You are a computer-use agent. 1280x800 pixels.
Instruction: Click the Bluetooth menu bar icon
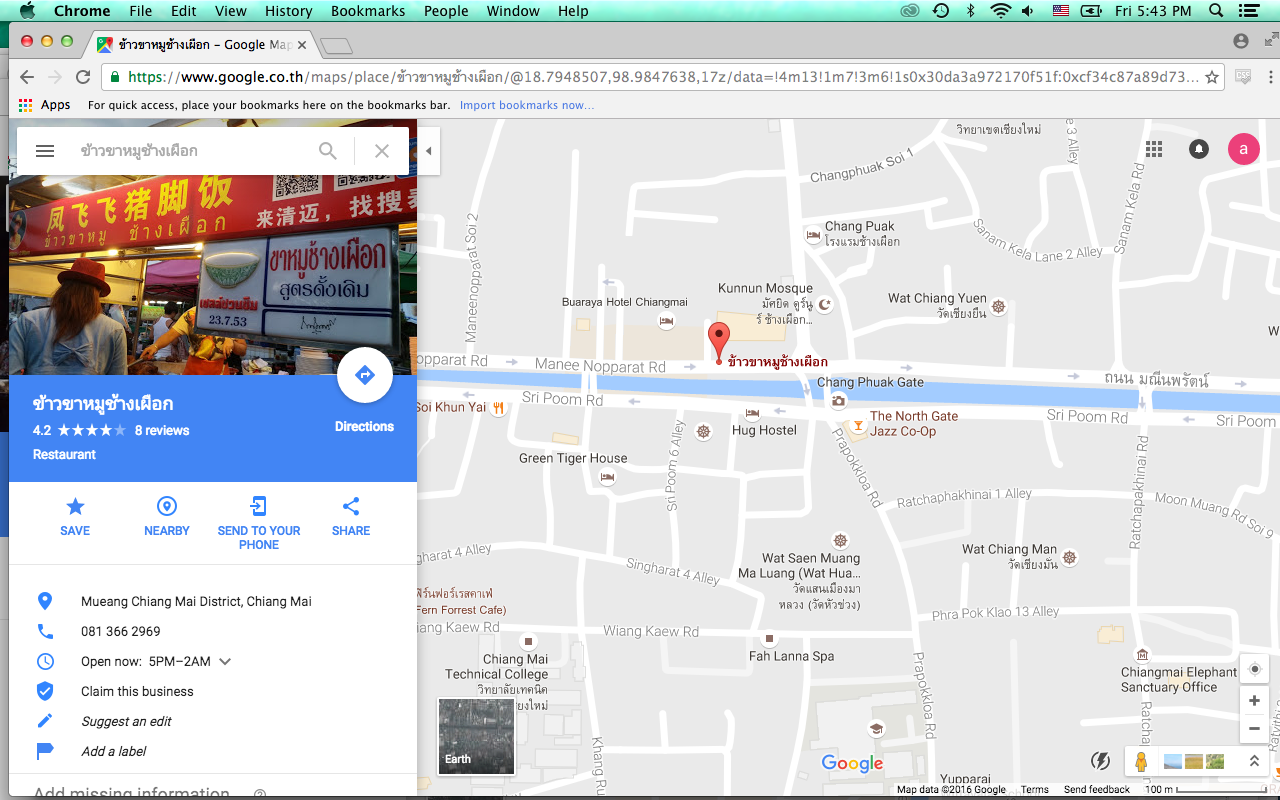(x=970, y=11)
